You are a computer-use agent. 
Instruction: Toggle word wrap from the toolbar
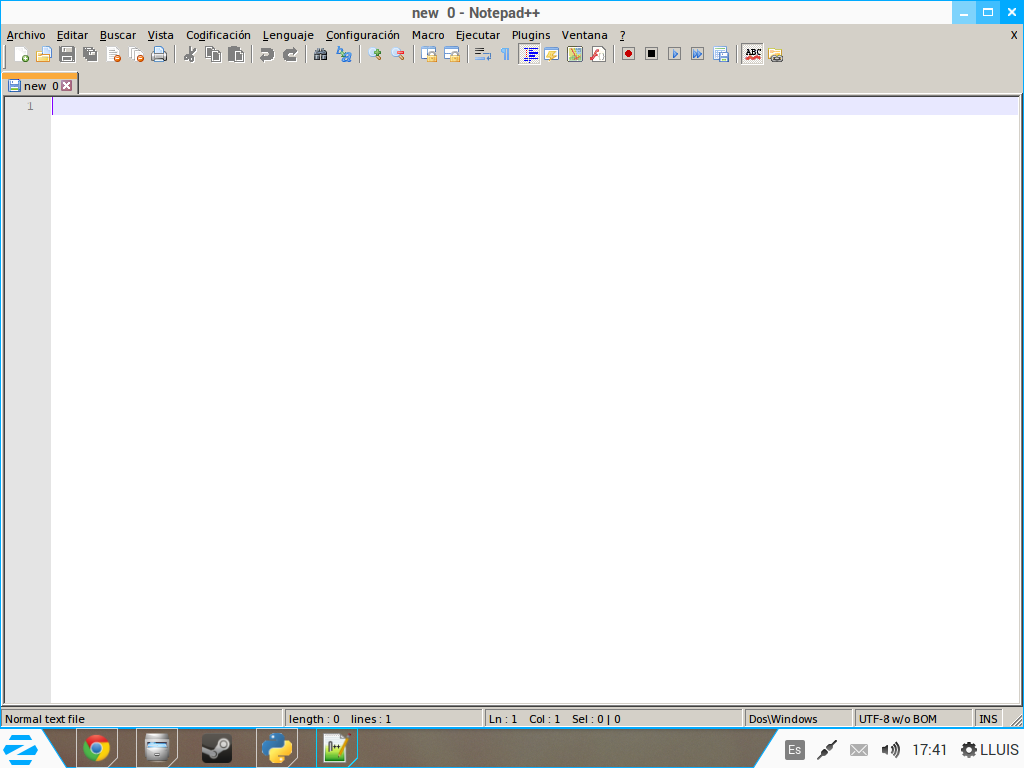tap(481, 54)
